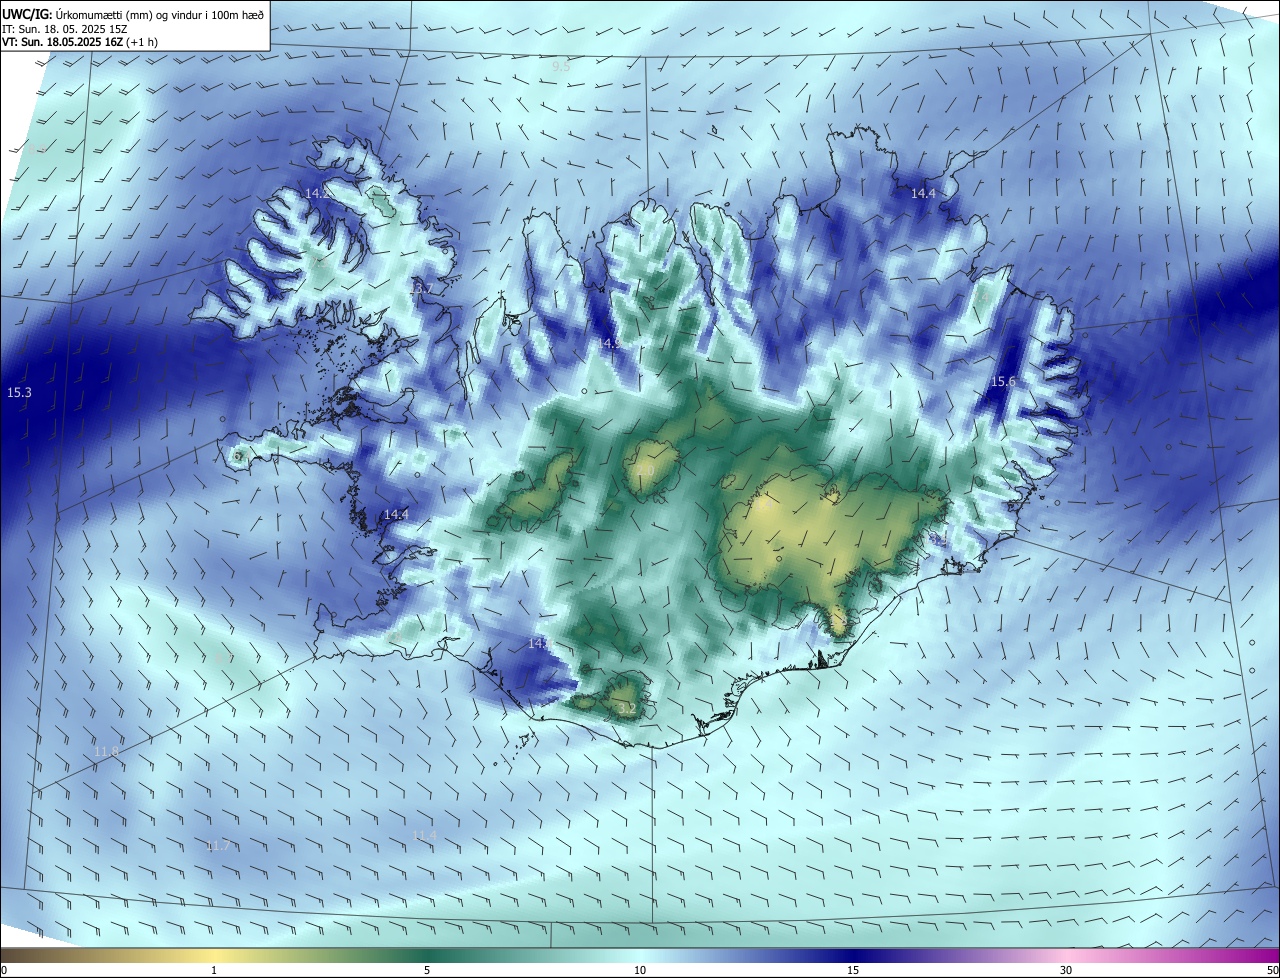
Task: Click the 11.4 value label over the ocean
Action: (424, 835)
